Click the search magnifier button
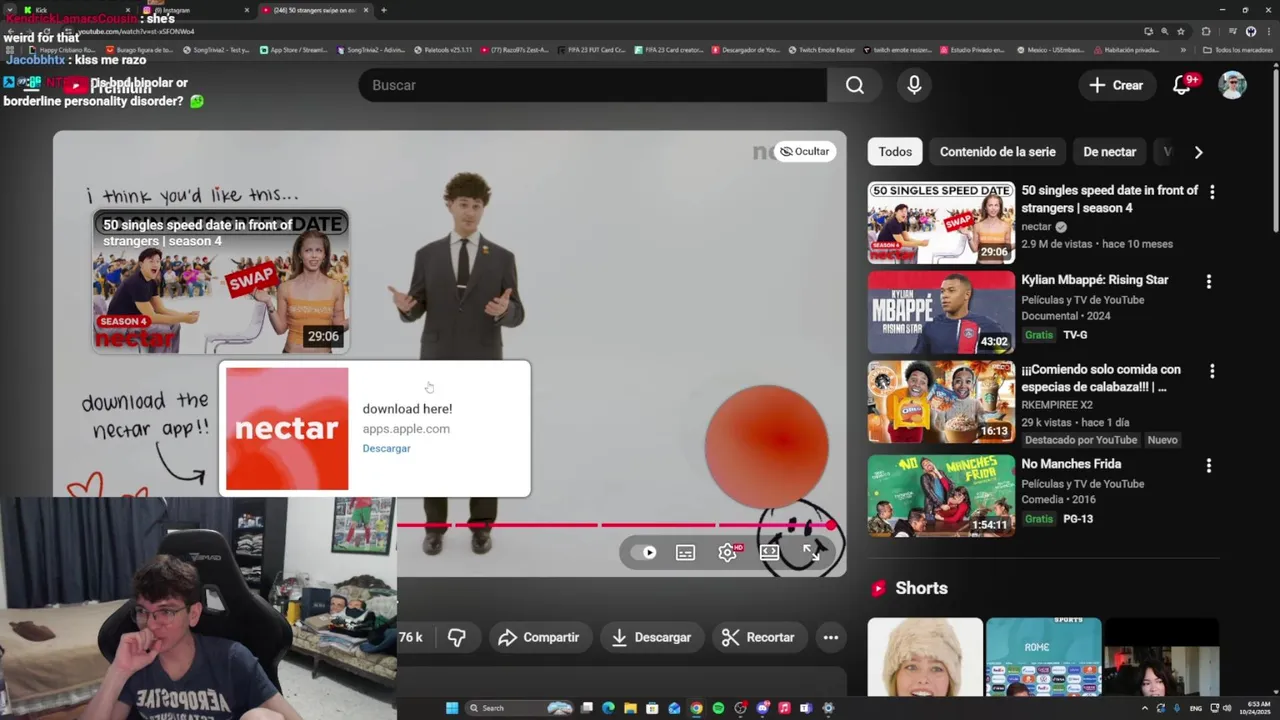 pos(855,85)
